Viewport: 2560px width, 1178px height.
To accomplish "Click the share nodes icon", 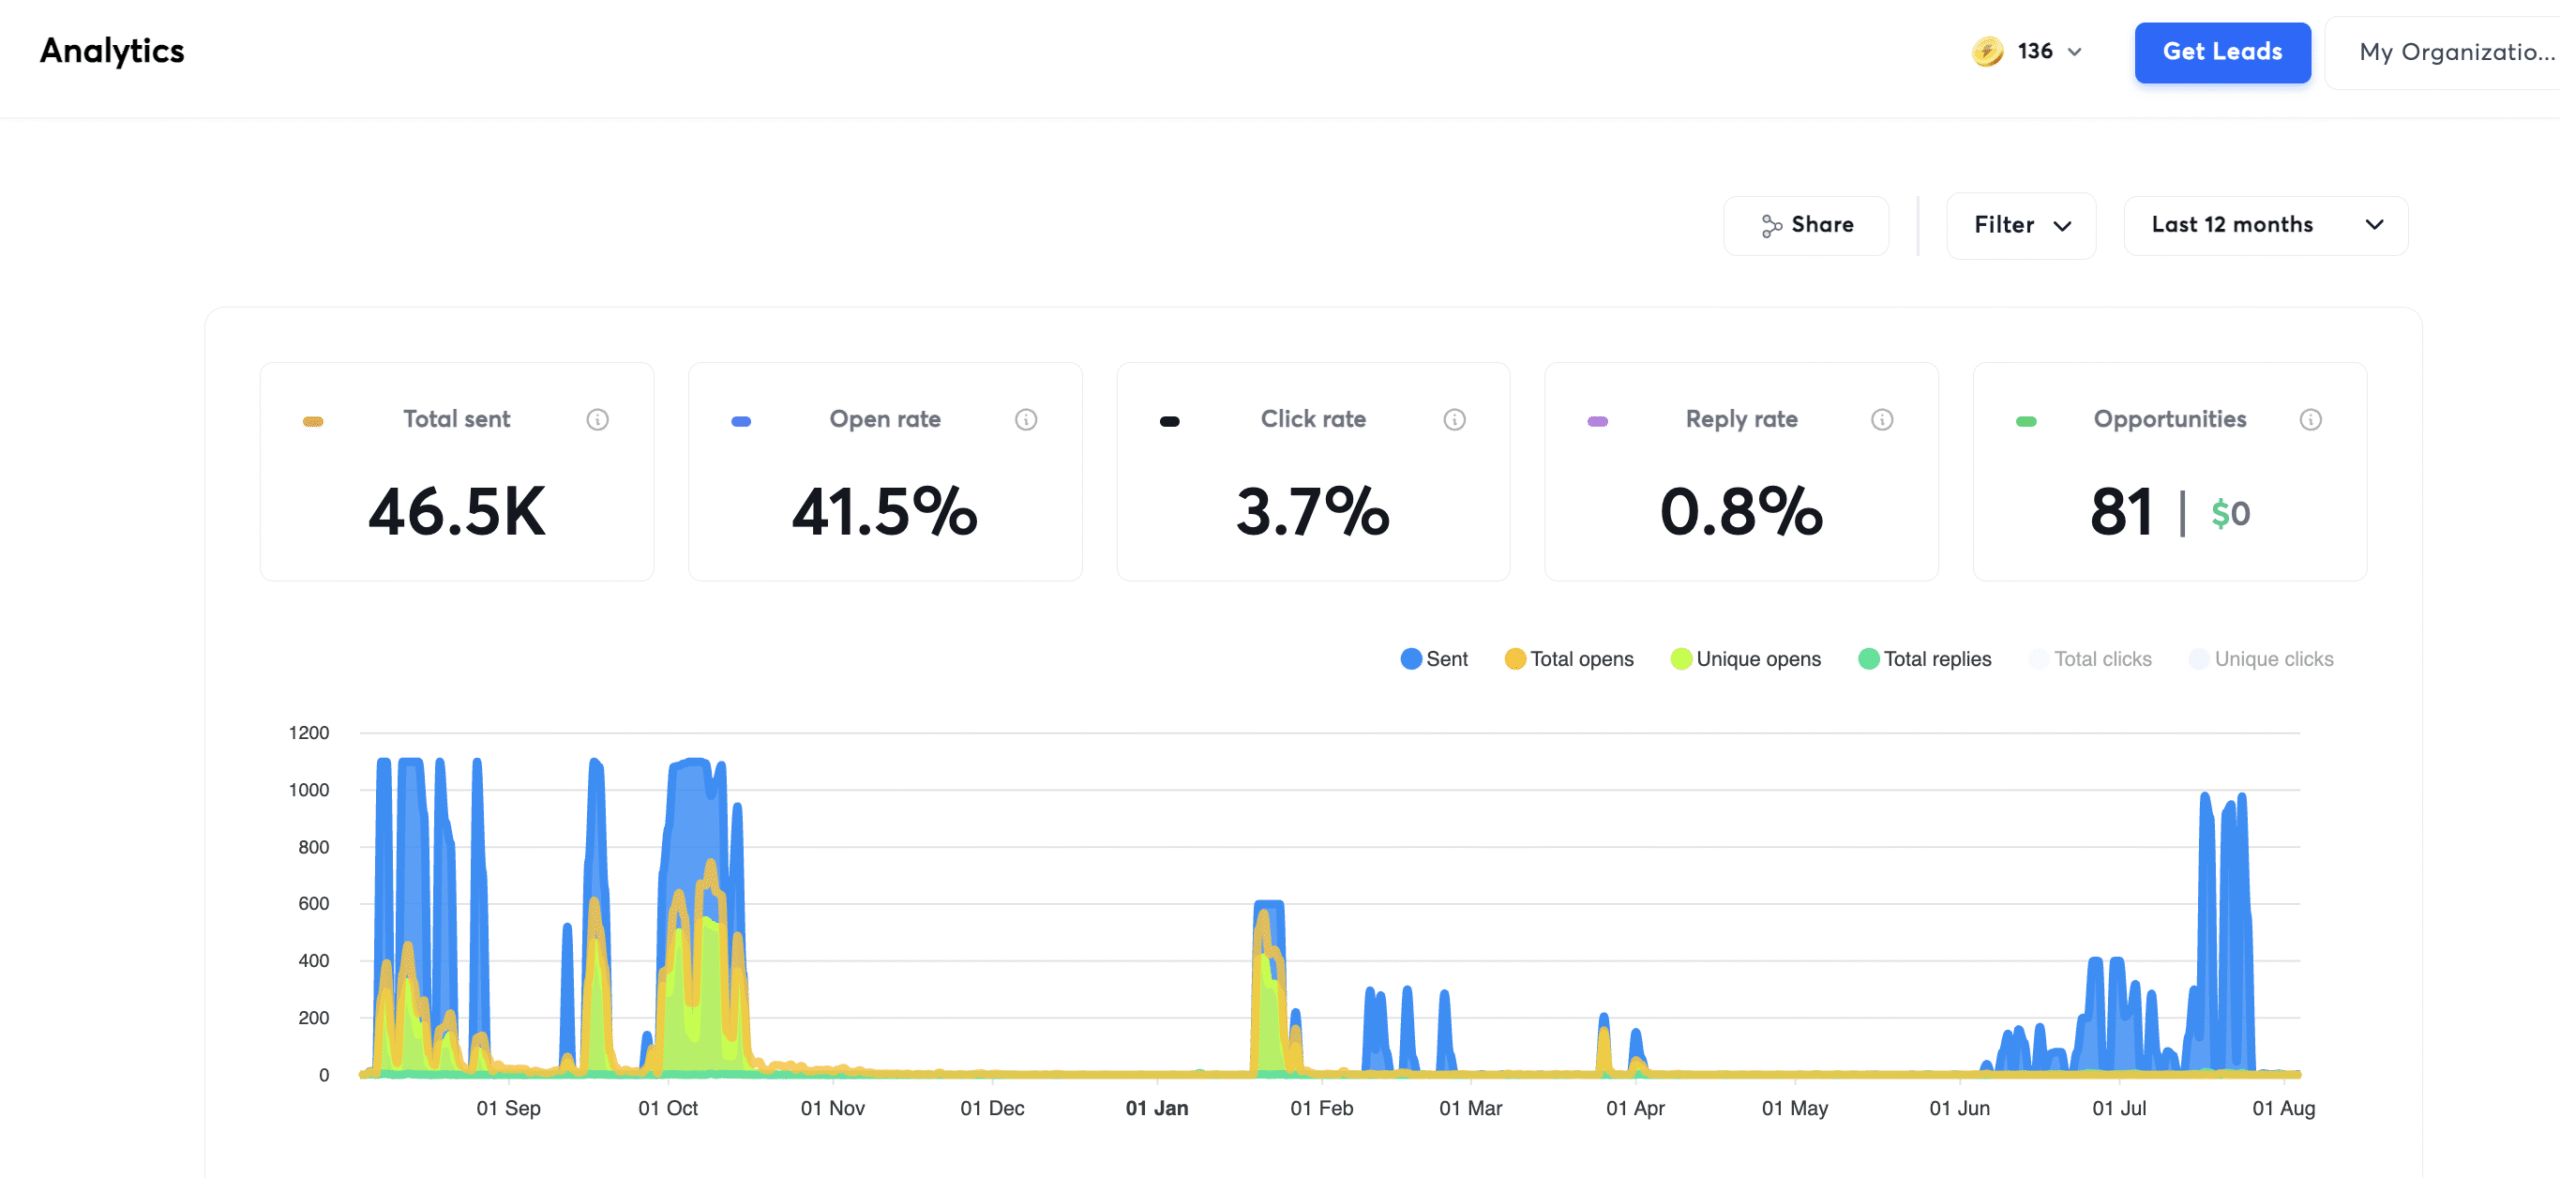I will pyautogui.click(x=1771, y=226).
